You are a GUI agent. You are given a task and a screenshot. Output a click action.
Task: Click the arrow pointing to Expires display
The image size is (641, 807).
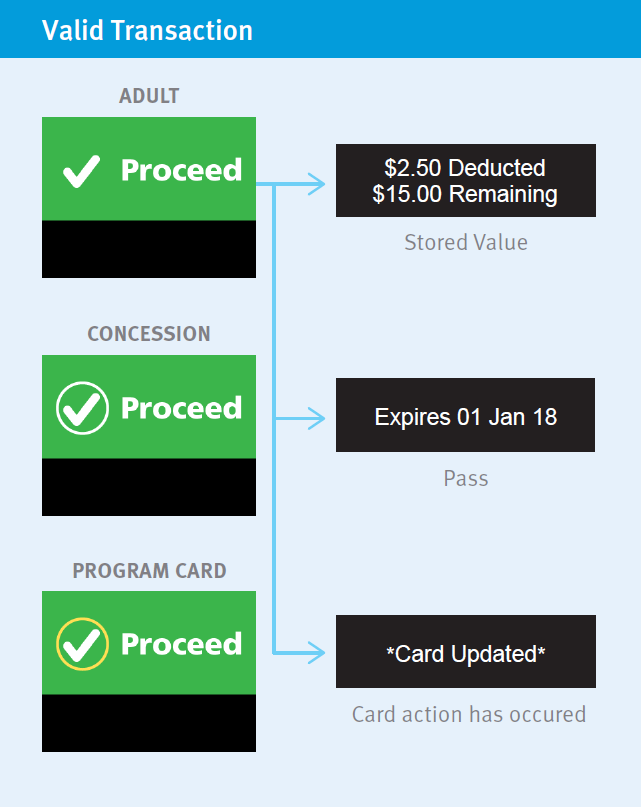pyautogui.click(x=314, y=419)
